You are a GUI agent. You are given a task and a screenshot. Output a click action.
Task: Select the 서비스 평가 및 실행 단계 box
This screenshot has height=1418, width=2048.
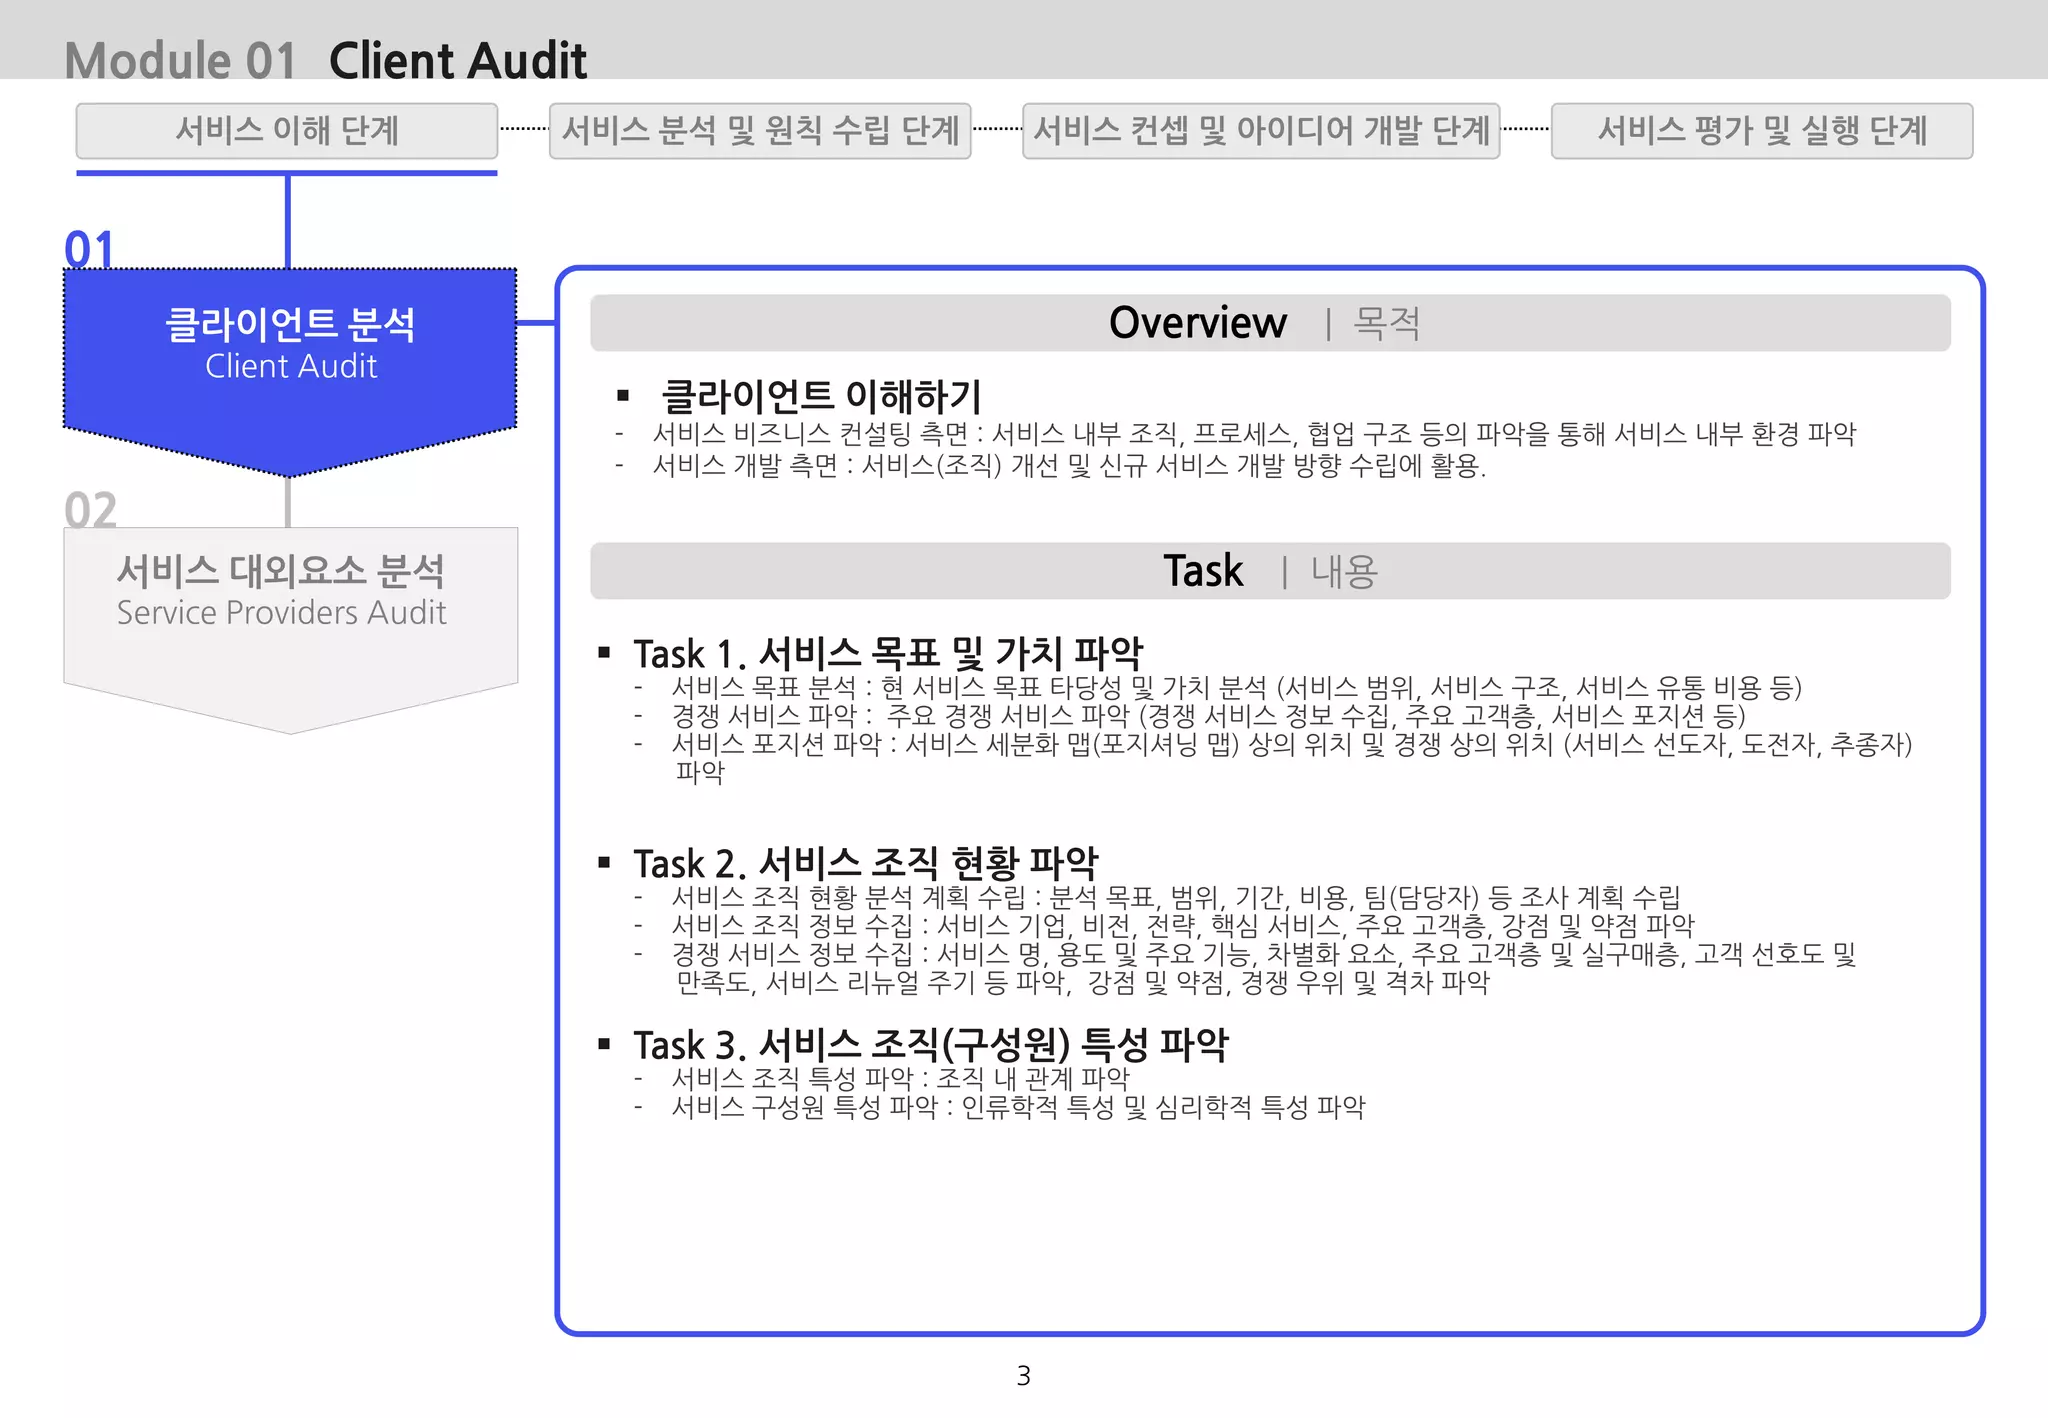tap(1762, 131)
